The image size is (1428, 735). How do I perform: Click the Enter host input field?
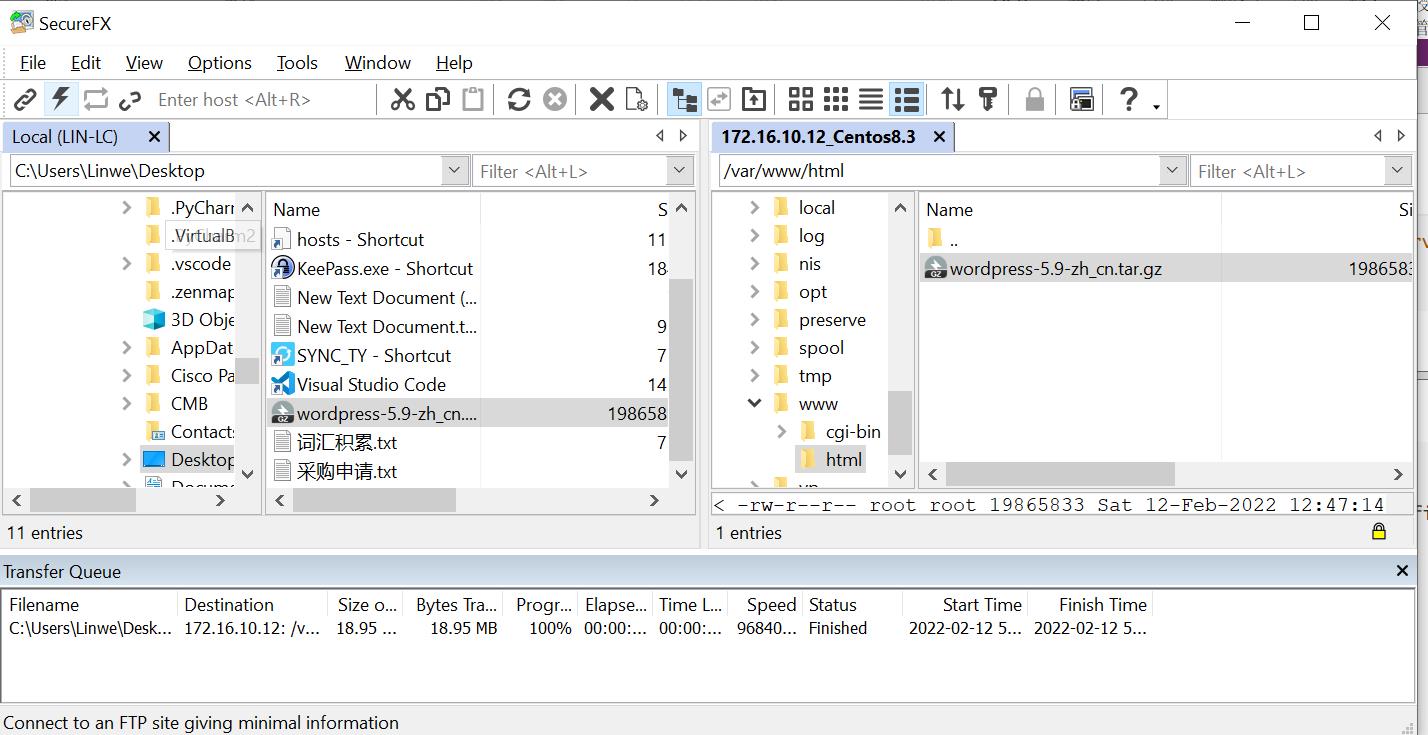262,99
